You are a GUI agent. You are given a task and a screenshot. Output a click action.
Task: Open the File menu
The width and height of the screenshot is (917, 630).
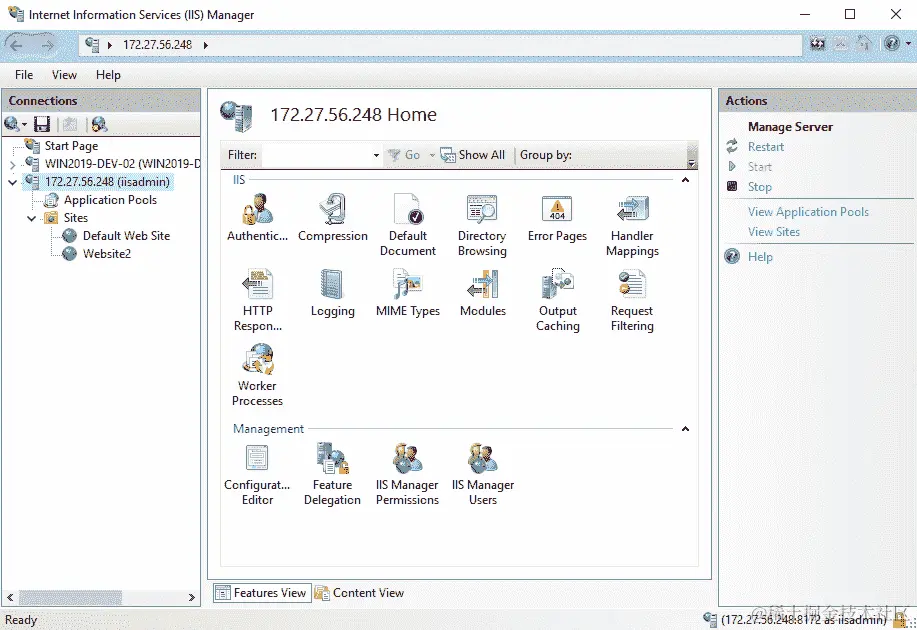tap(24, 75)
